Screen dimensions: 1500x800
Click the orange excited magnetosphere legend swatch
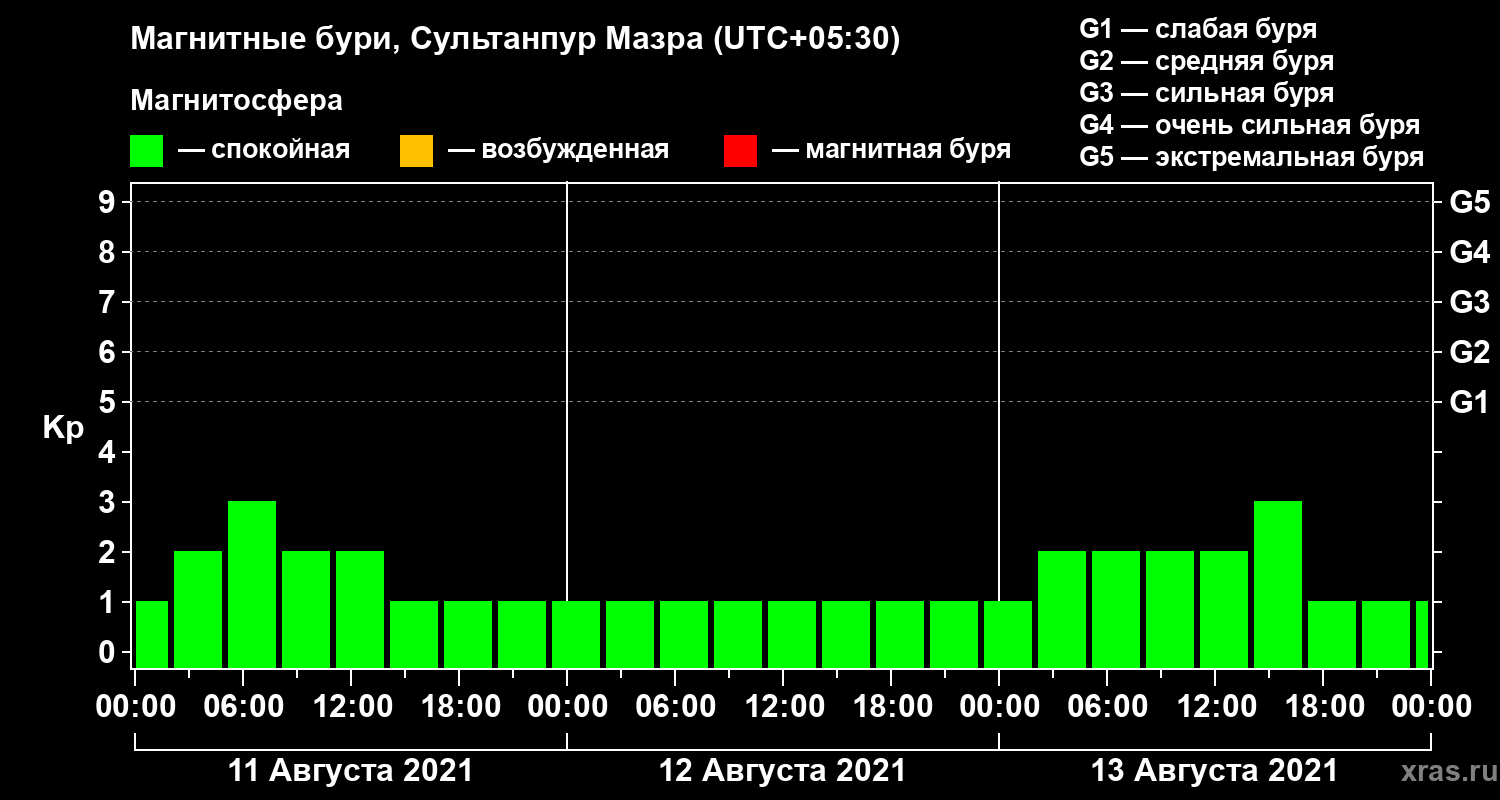(416, 151)
